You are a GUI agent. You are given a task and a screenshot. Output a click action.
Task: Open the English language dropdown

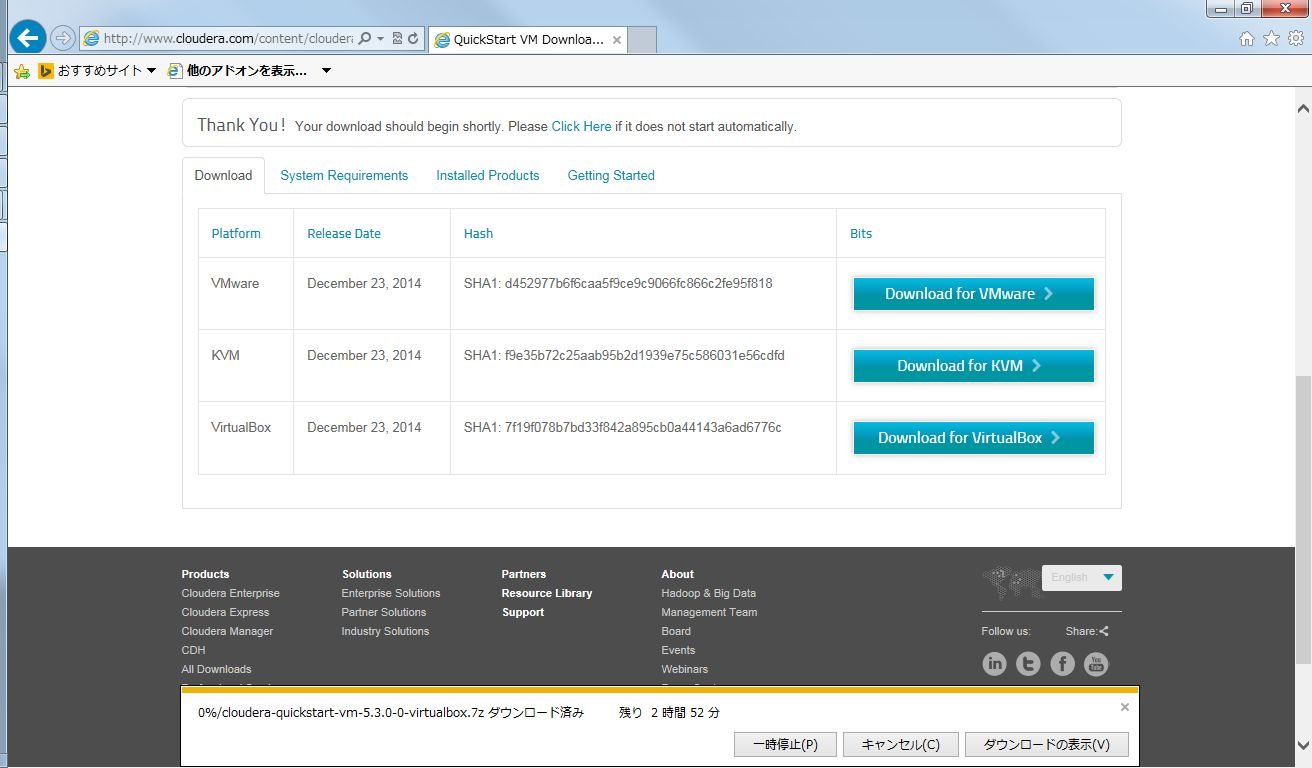point(1081,577)
